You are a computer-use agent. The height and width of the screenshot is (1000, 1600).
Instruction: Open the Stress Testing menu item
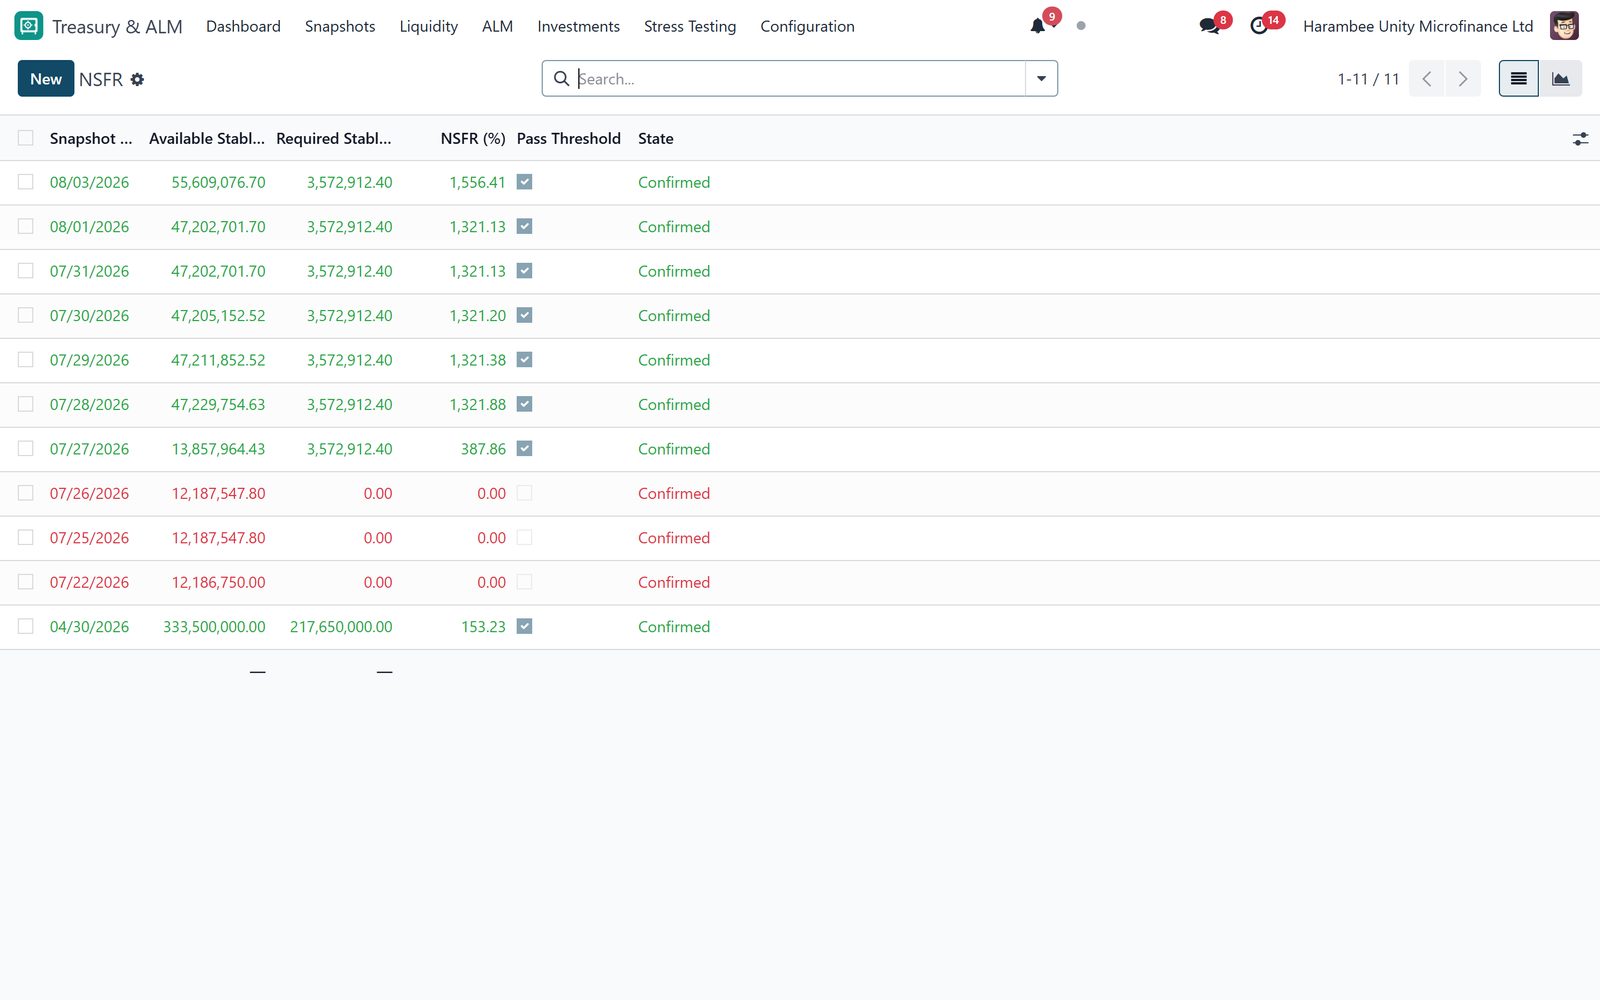click(x=690, y=26)
